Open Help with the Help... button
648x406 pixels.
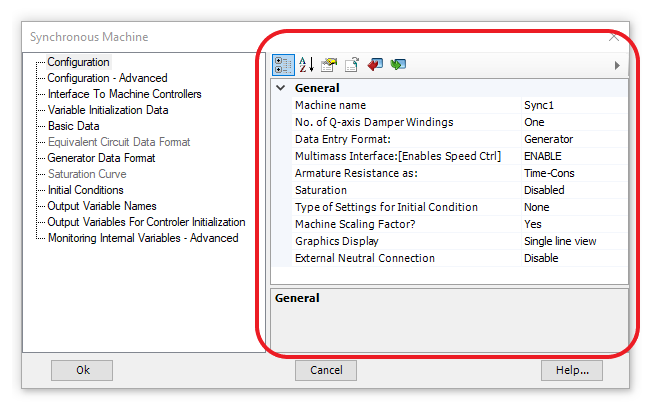(572, 370)
